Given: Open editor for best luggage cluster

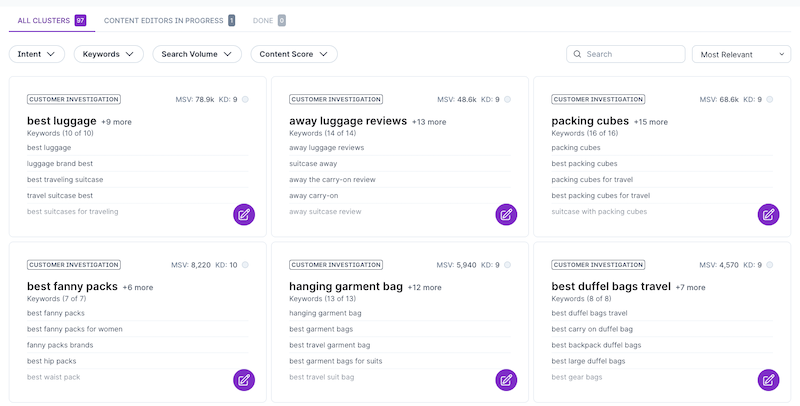Looking at the screenshot, I should 244,214.
